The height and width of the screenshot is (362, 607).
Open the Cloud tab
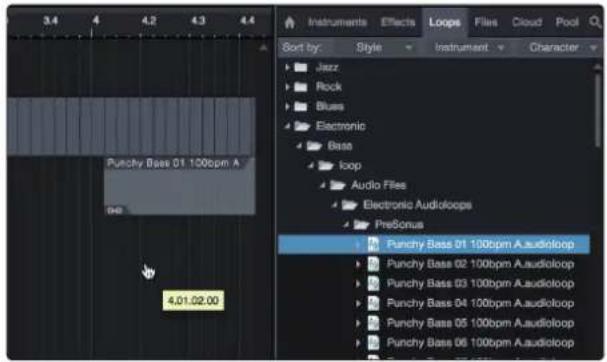(526, 22)
